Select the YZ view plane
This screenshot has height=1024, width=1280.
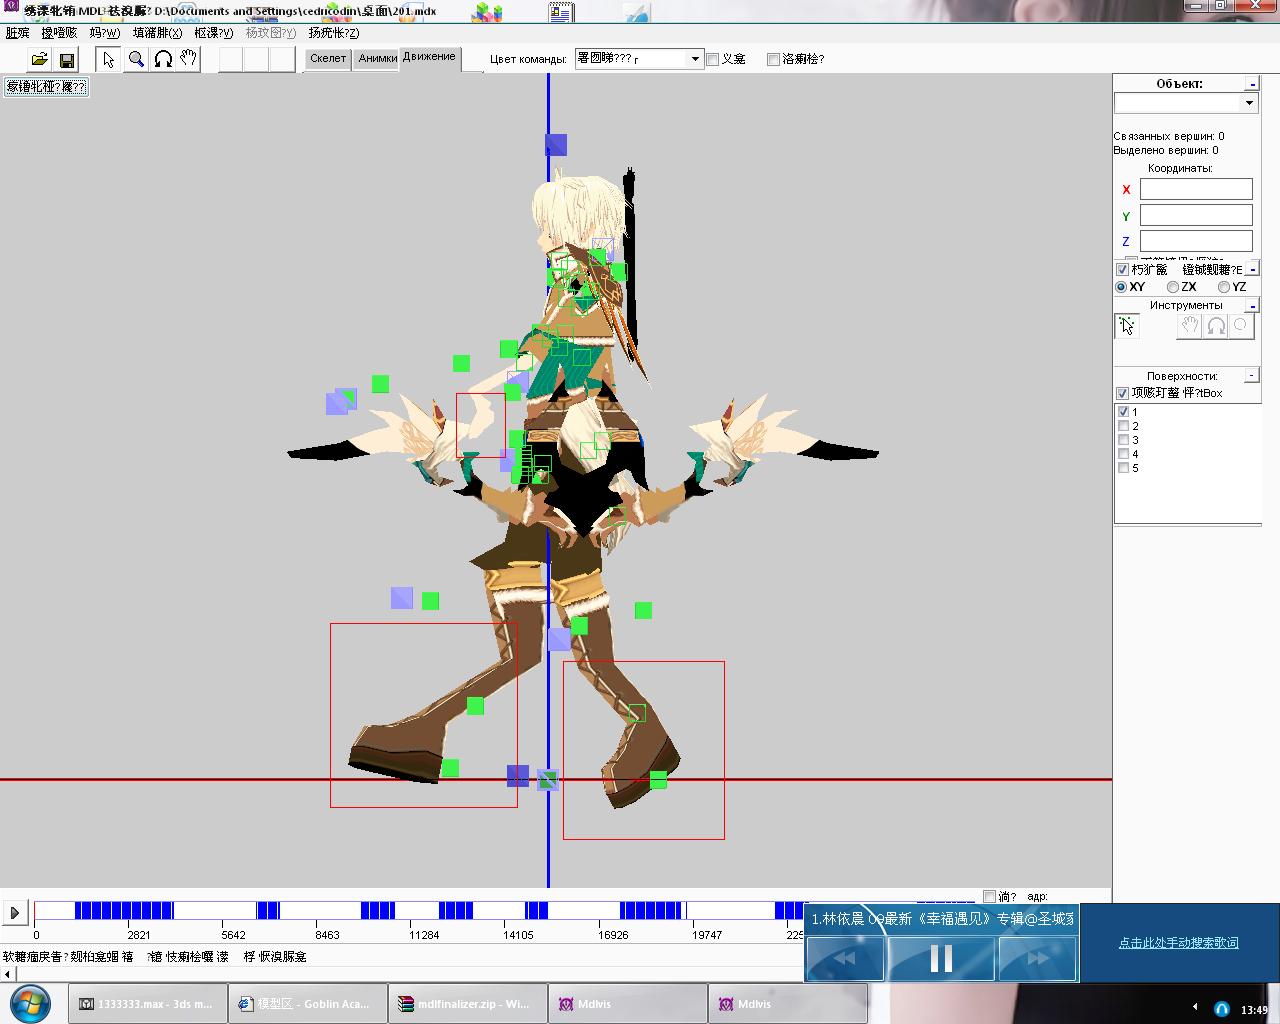click(x=1224, y=287)
